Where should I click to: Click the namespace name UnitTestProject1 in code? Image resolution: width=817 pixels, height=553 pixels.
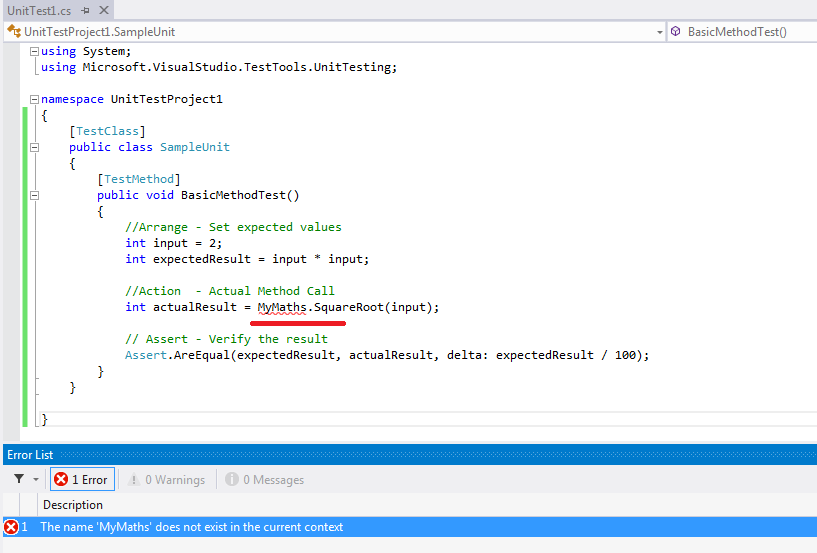point(167,100)
